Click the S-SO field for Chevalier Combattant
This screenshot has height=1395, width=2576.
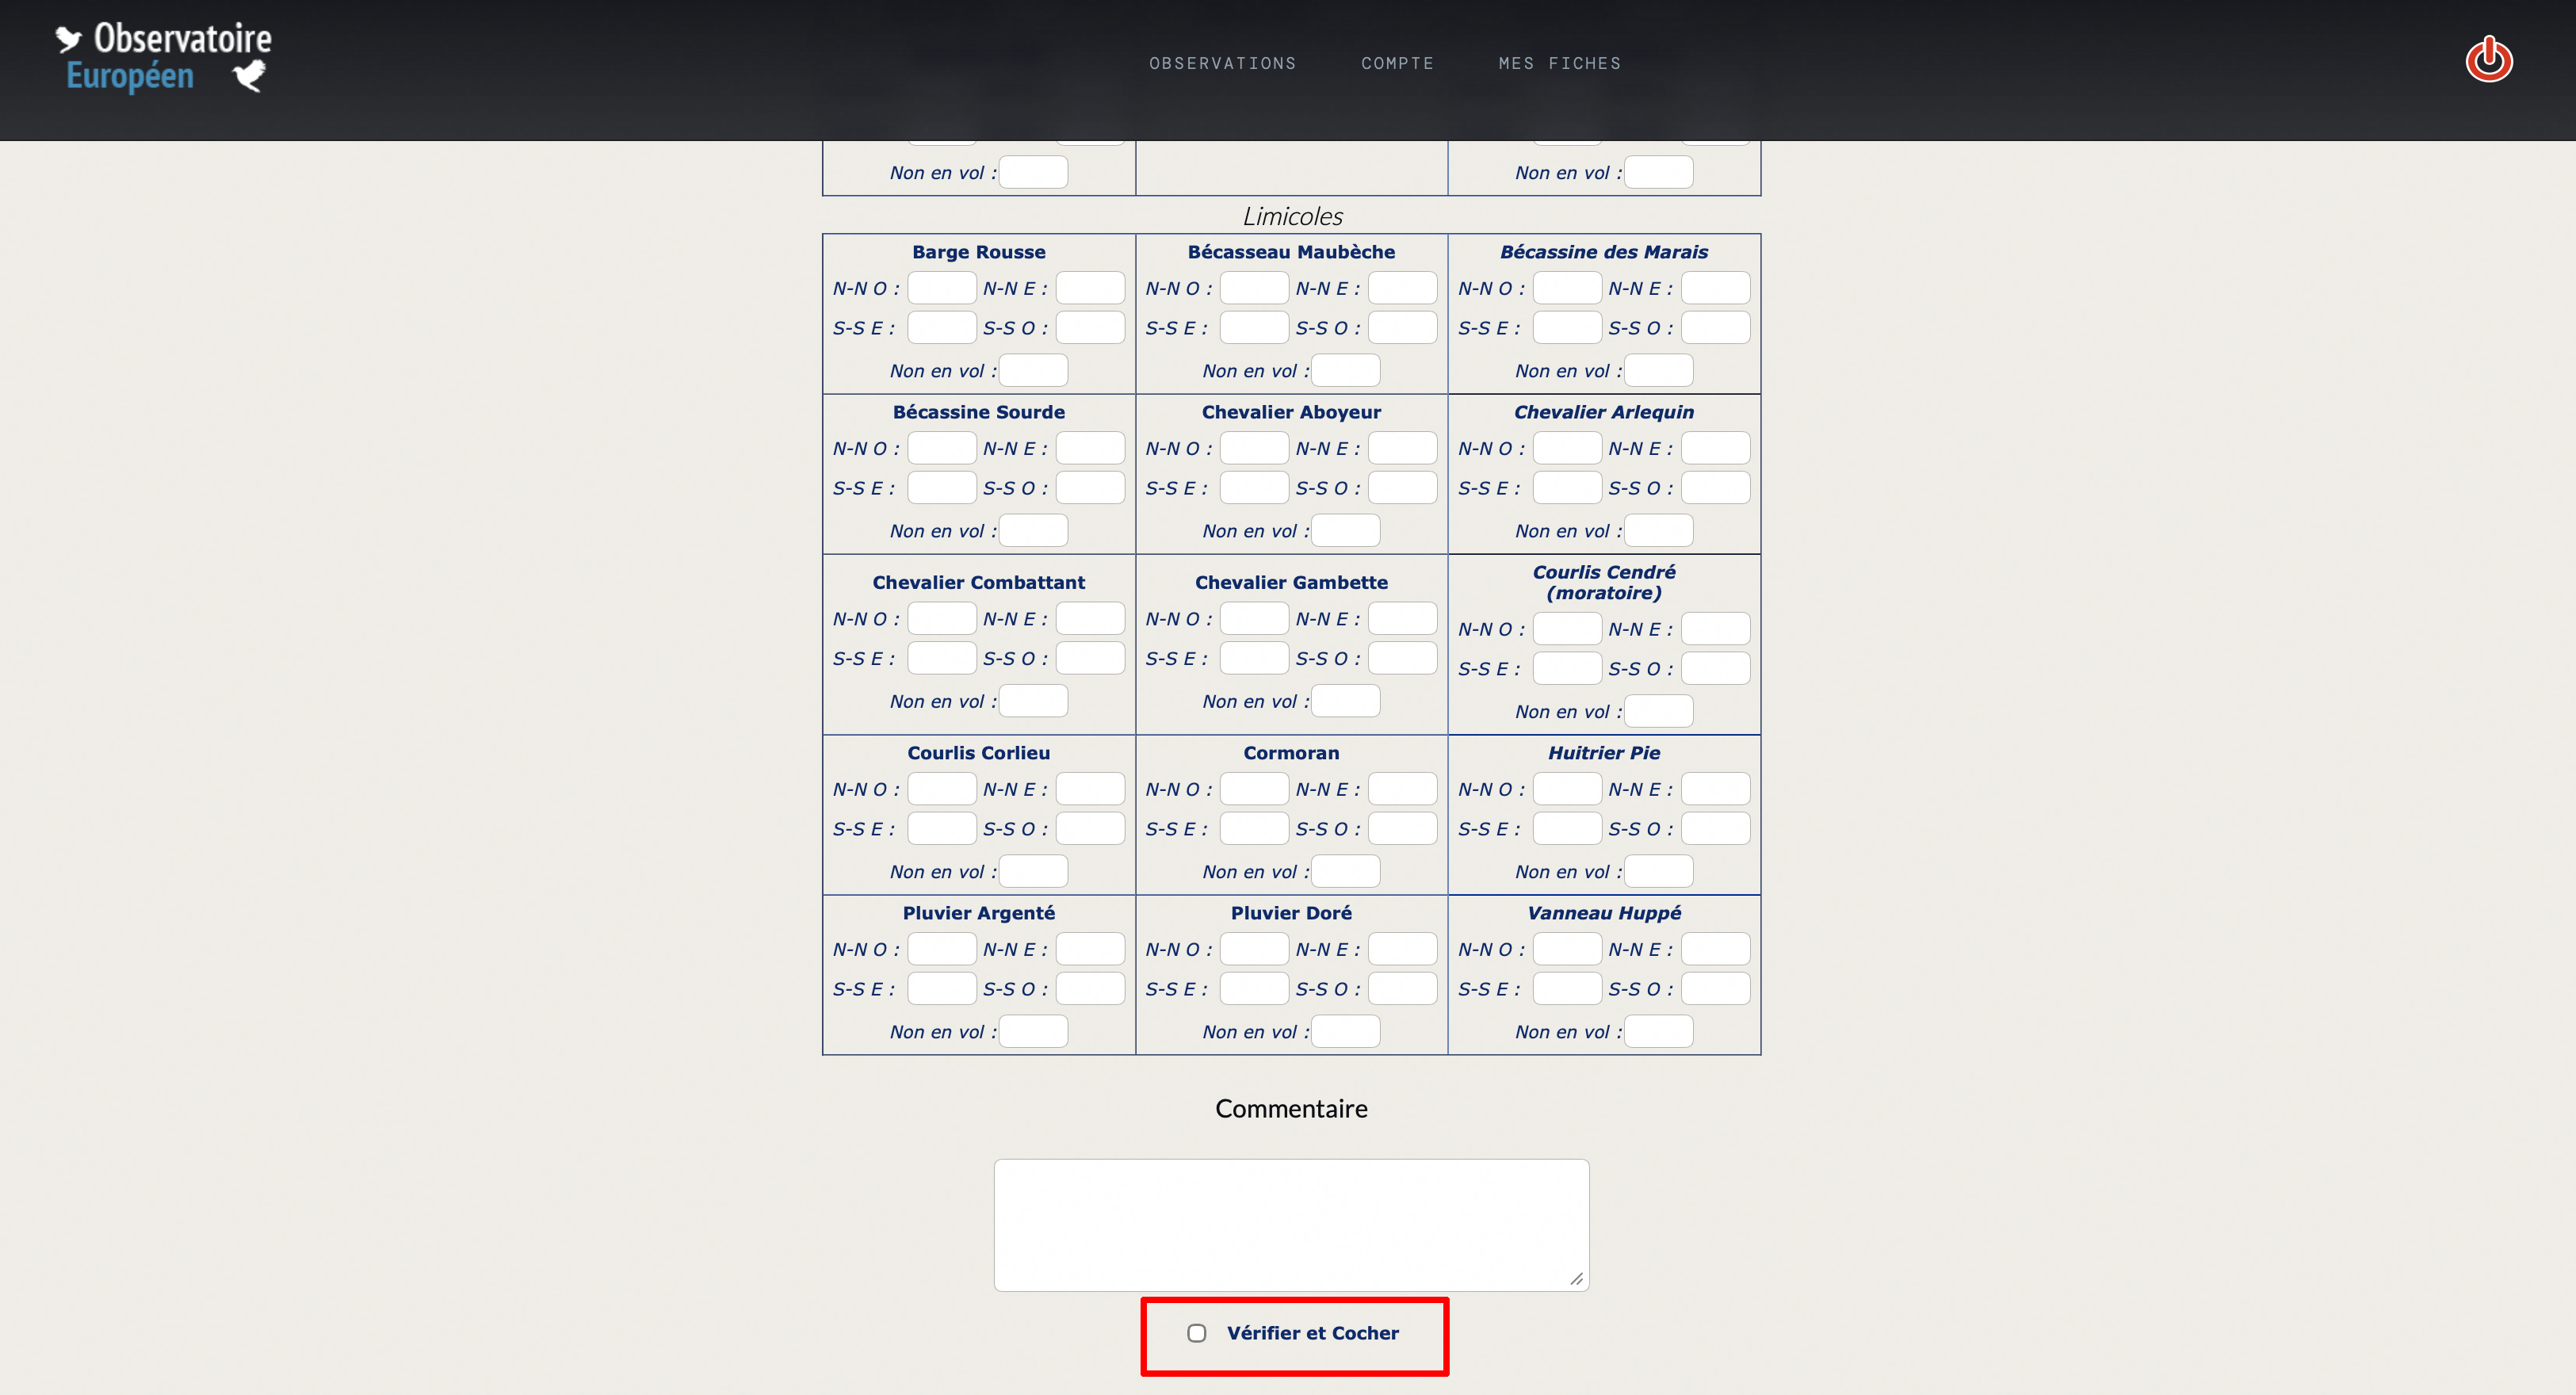(1090, 658)
